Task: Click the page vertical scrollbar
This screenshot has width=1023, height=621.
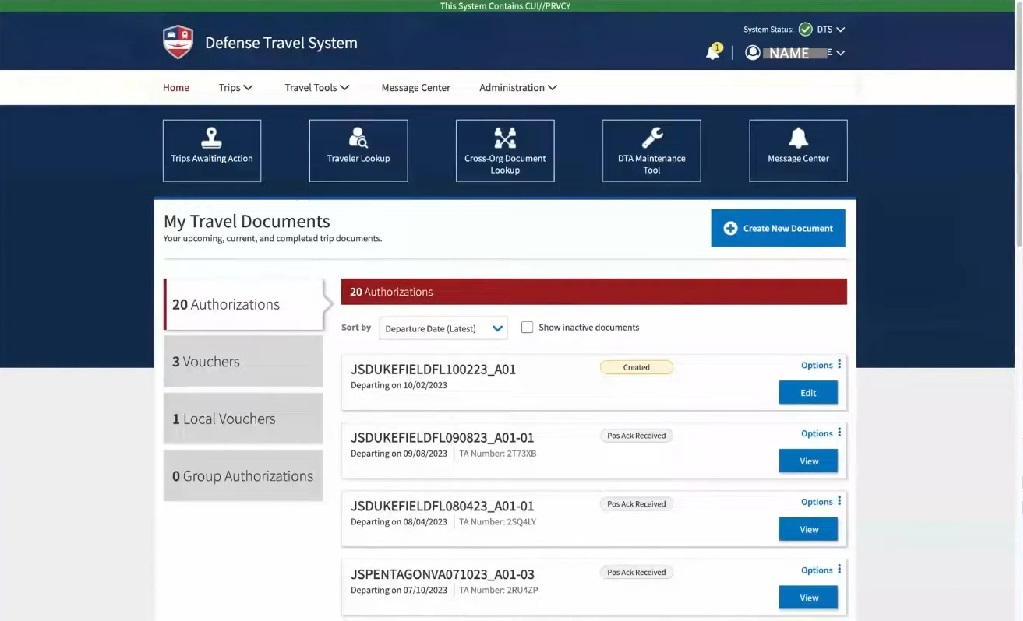Action: (1018, 124)
